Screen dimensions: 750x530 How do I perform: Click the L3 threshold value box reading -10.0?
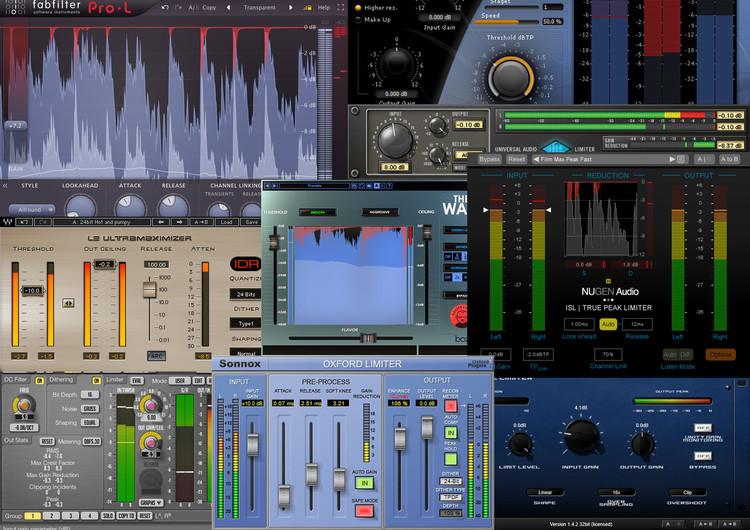(x=33, y=290)
